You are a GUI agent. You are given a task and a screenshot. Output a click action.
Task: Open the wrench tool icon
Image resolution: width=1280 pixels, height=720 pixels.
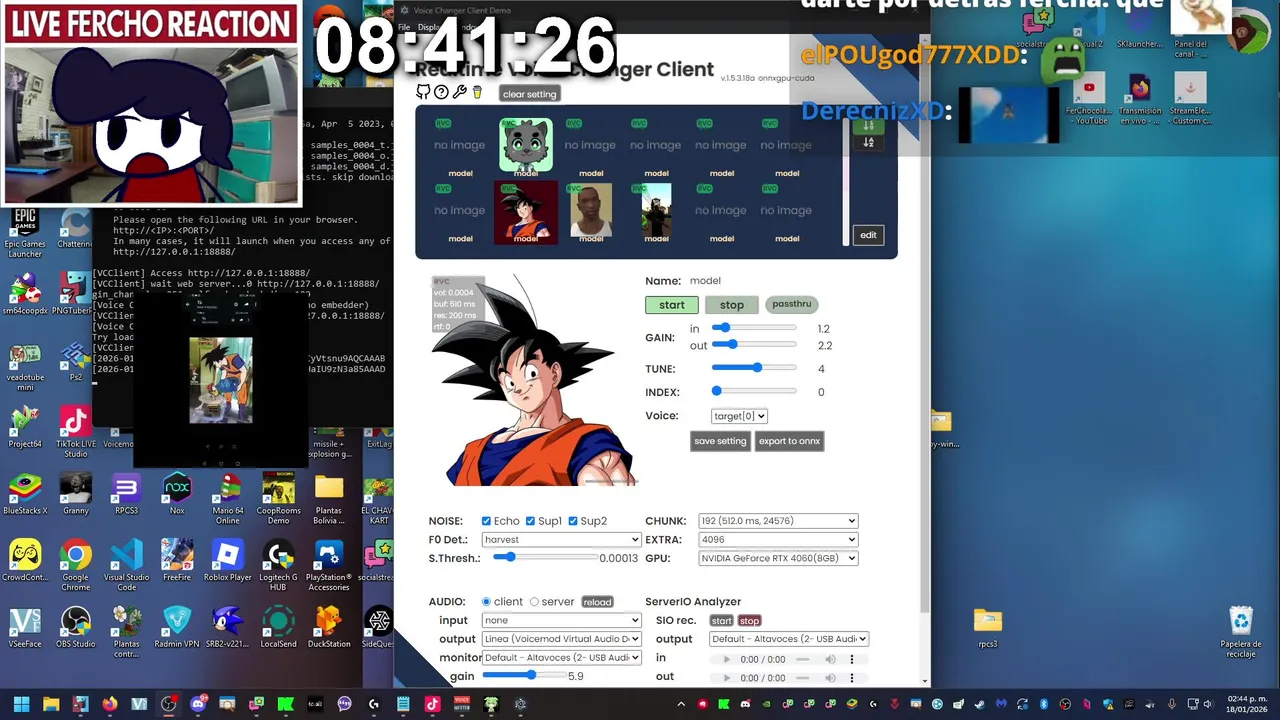pyautogui.click(x=459, y=92)
